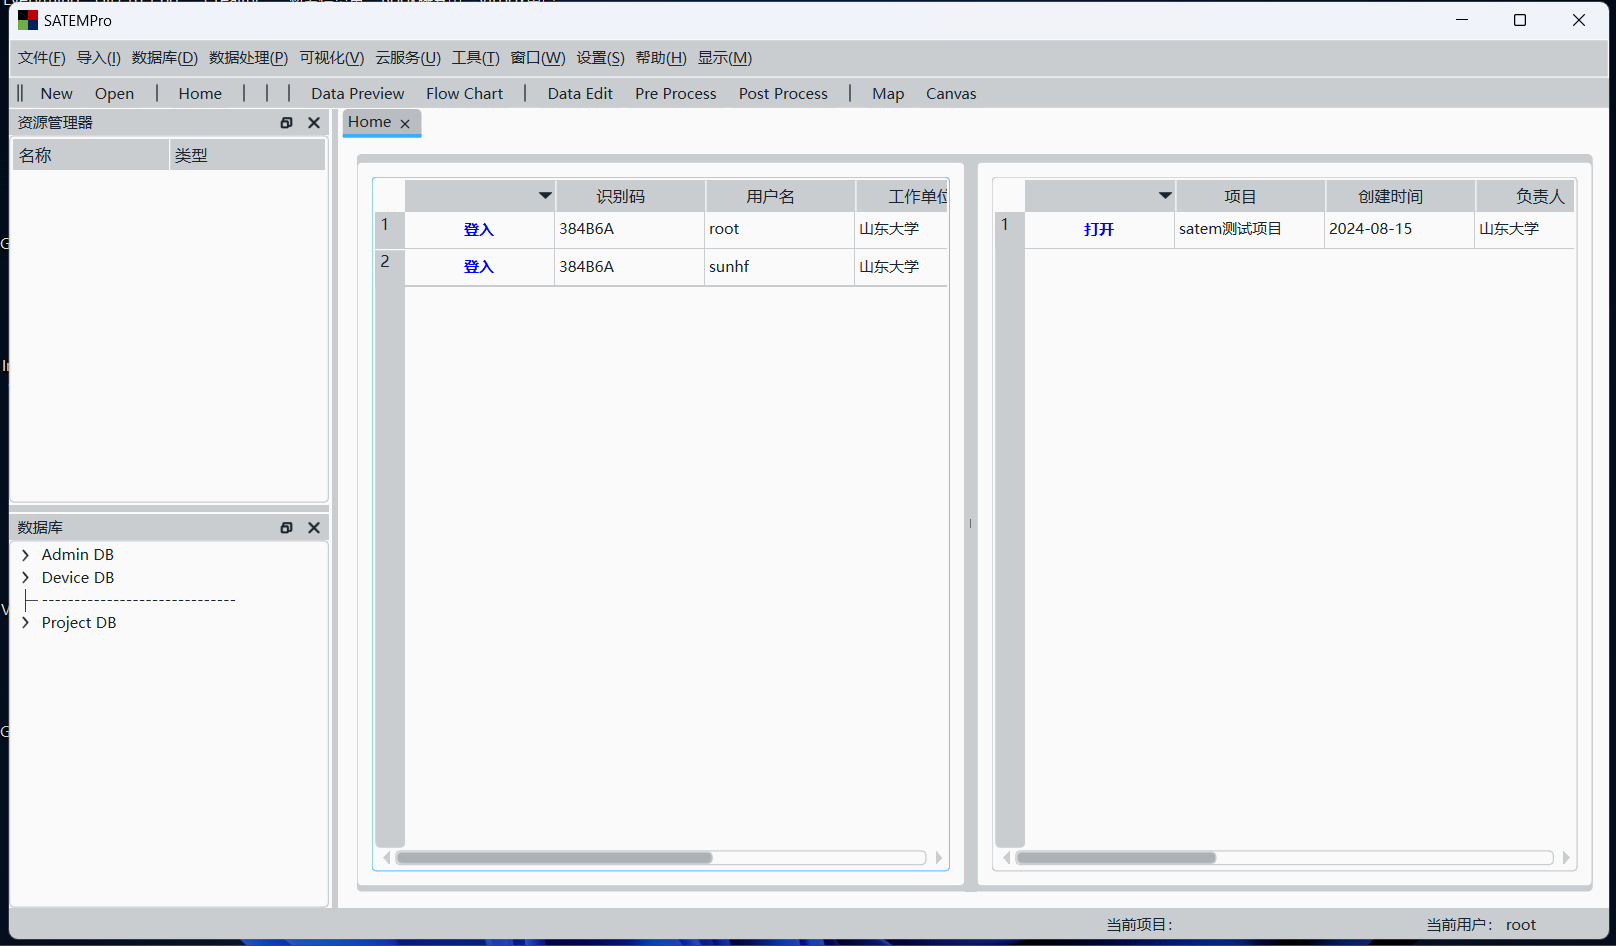
Task: Close the 数据库 panel
Action: tap(314, 528)
